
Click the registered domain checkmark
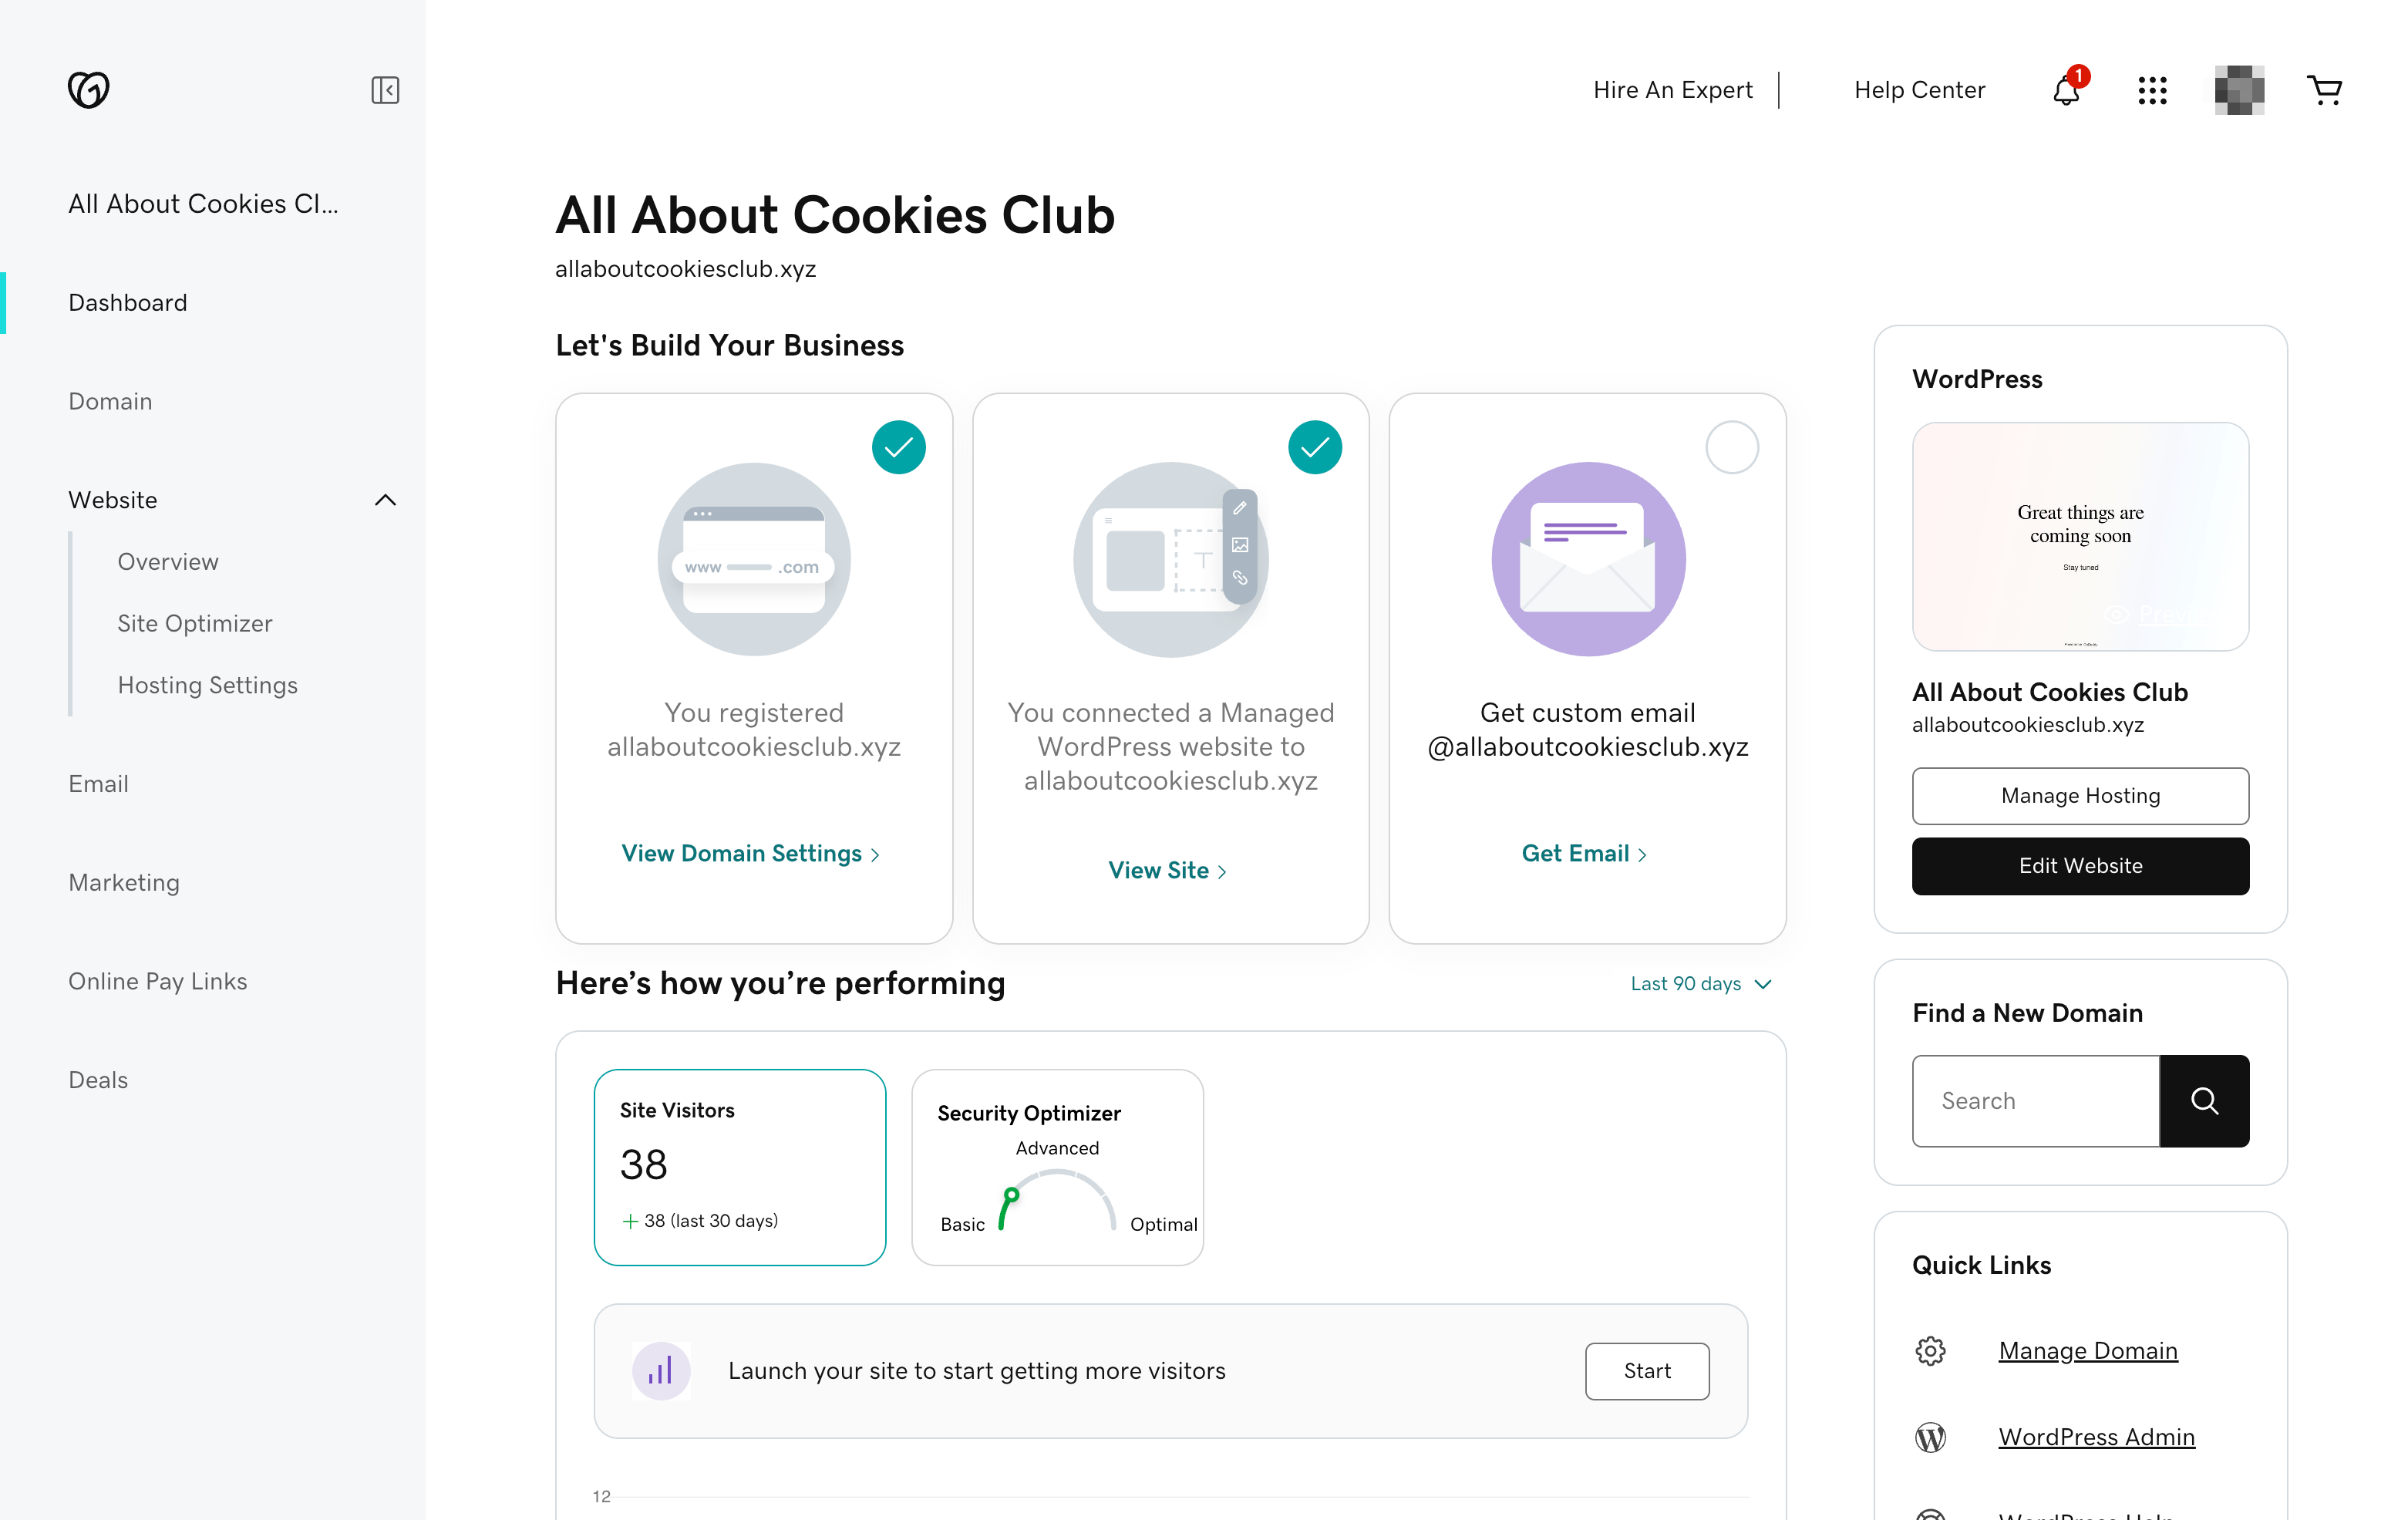click(x=898, y=447)
